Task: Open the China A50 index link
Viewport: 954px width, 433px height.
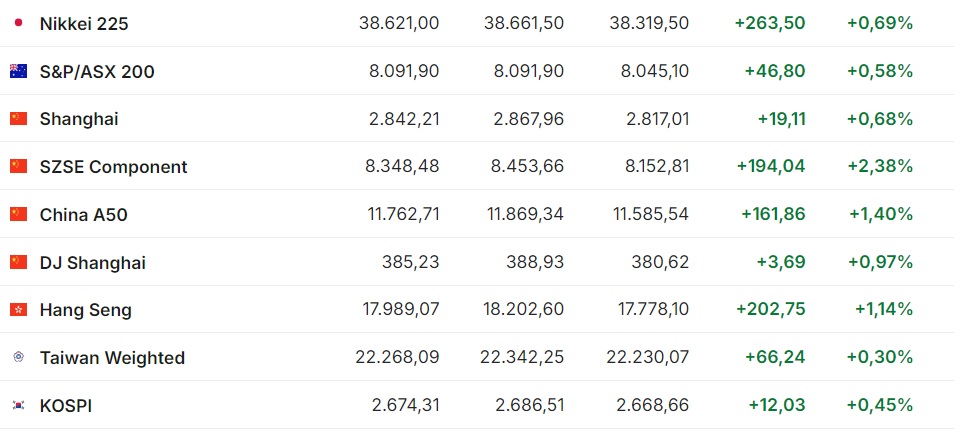Action: click(83, 215)
